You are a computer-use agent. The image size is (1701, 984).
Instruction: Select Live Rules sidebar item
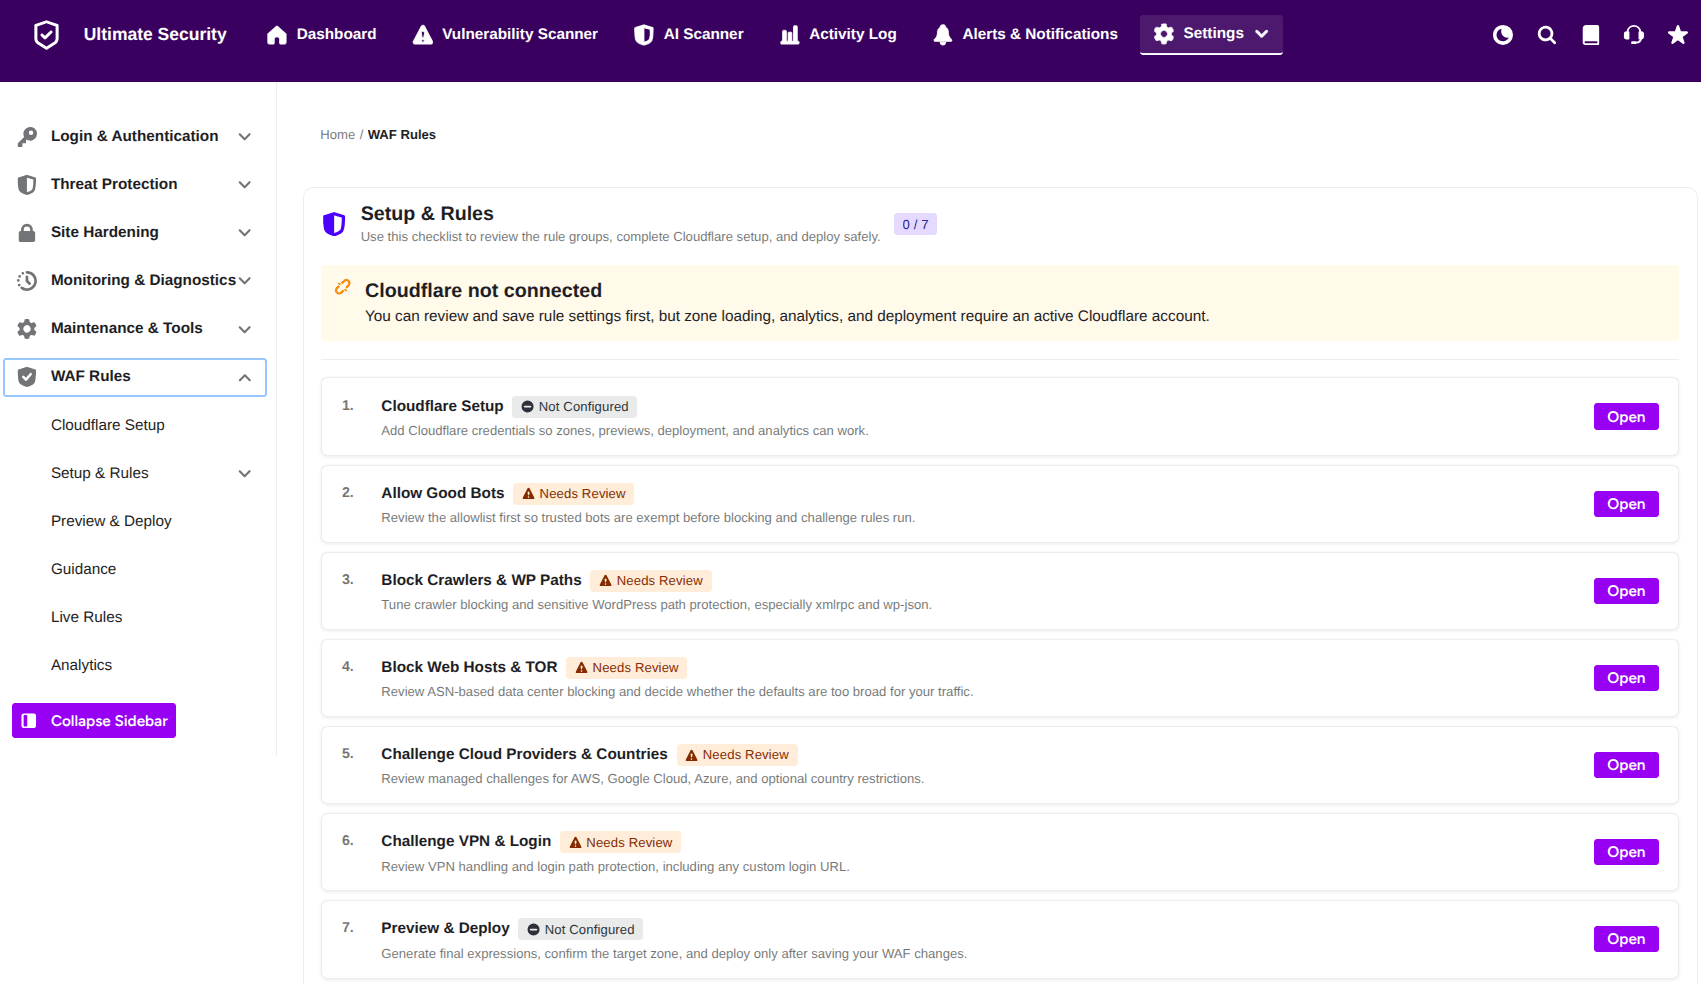pyautogui.click(x=87, y=617)
